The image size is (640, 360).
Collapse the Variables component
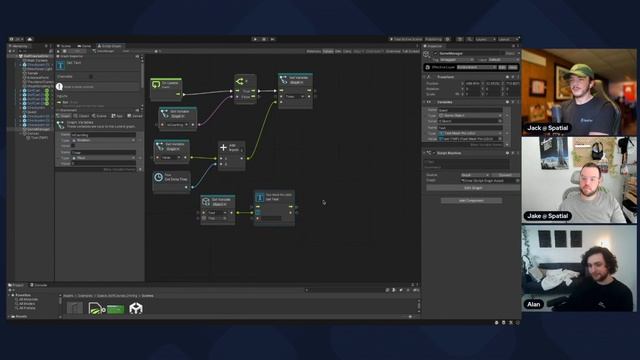[425, 102]
